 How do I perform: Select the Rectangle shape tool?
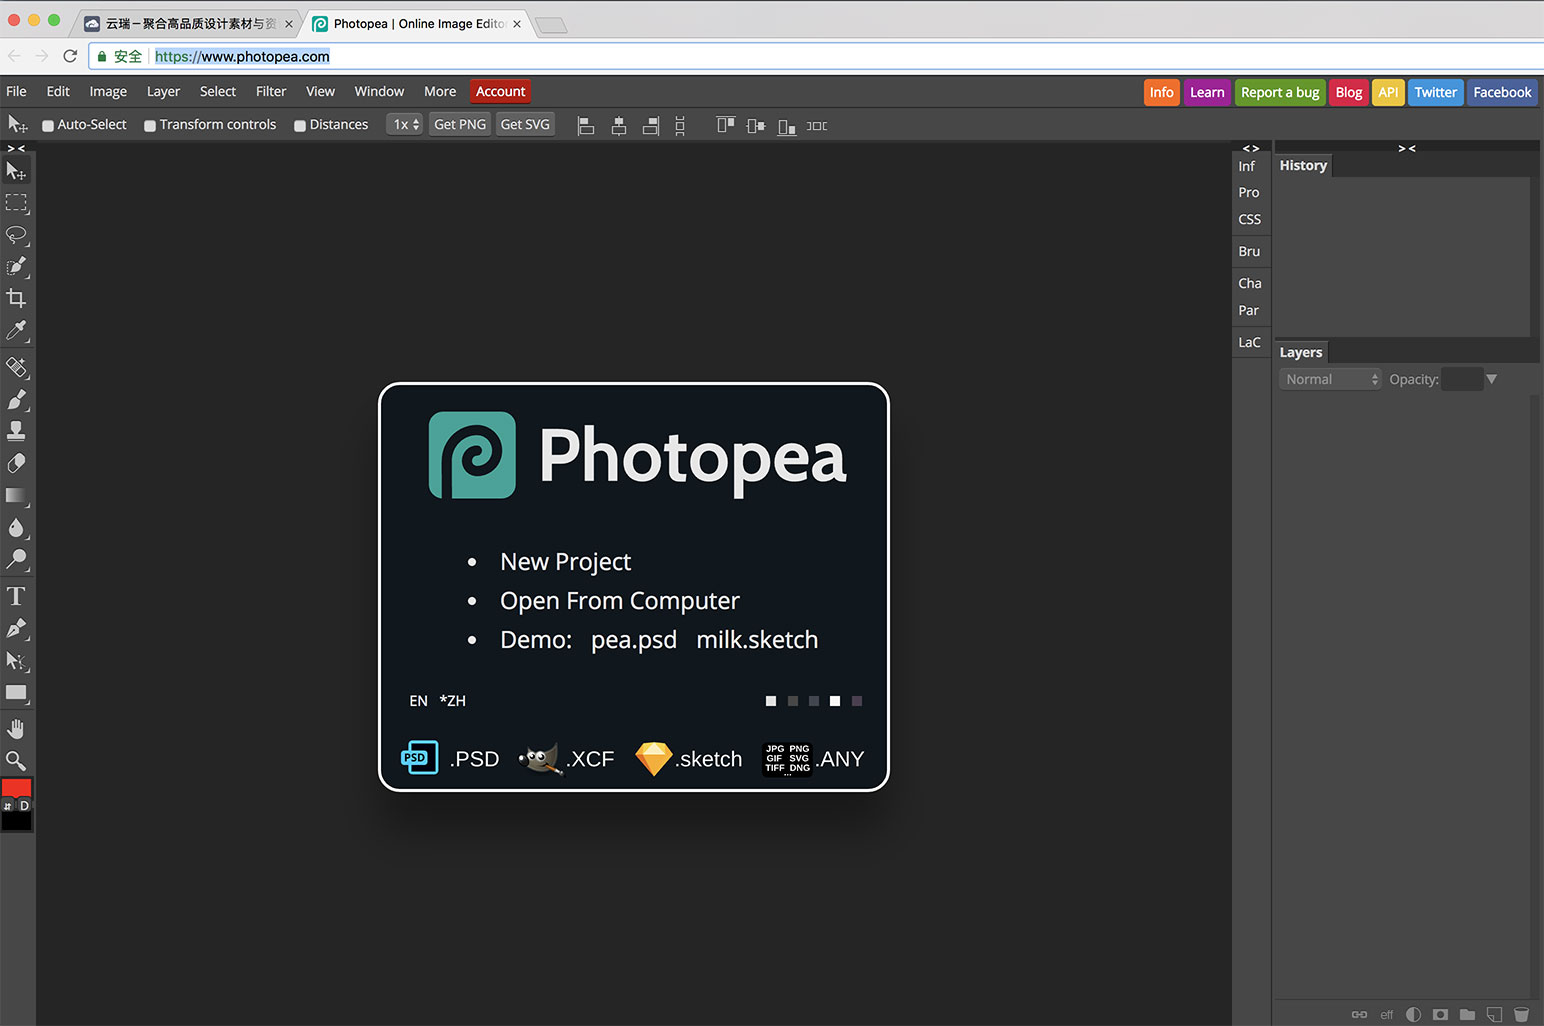pyautogui.click(x=16, y=692)
